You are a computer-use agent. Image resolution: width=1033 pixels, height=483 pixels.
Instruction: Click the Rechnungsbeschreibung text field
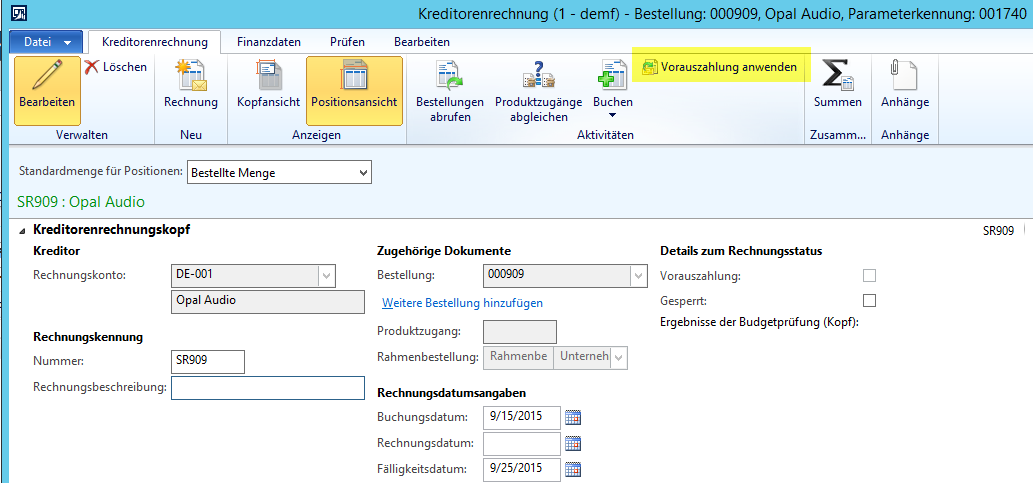click(x=267, y=388)
